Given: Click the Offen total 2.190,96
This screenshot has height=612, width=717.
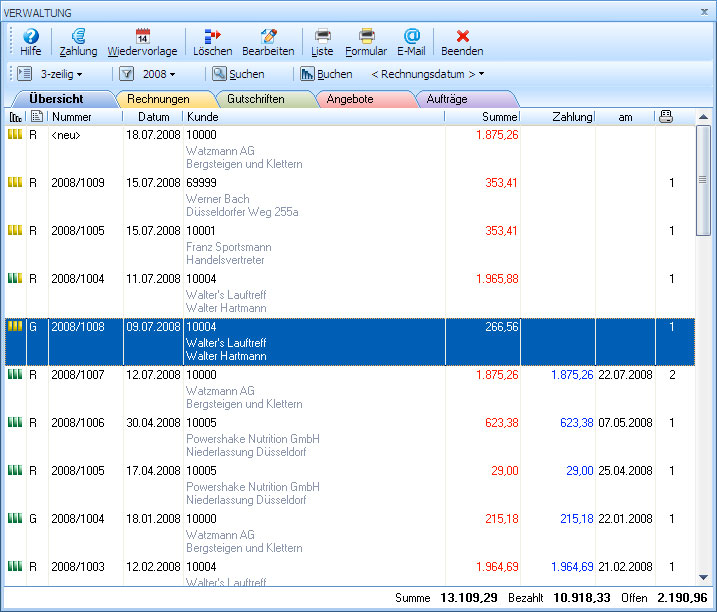Looking at the screenshot, I should [682, 598].
